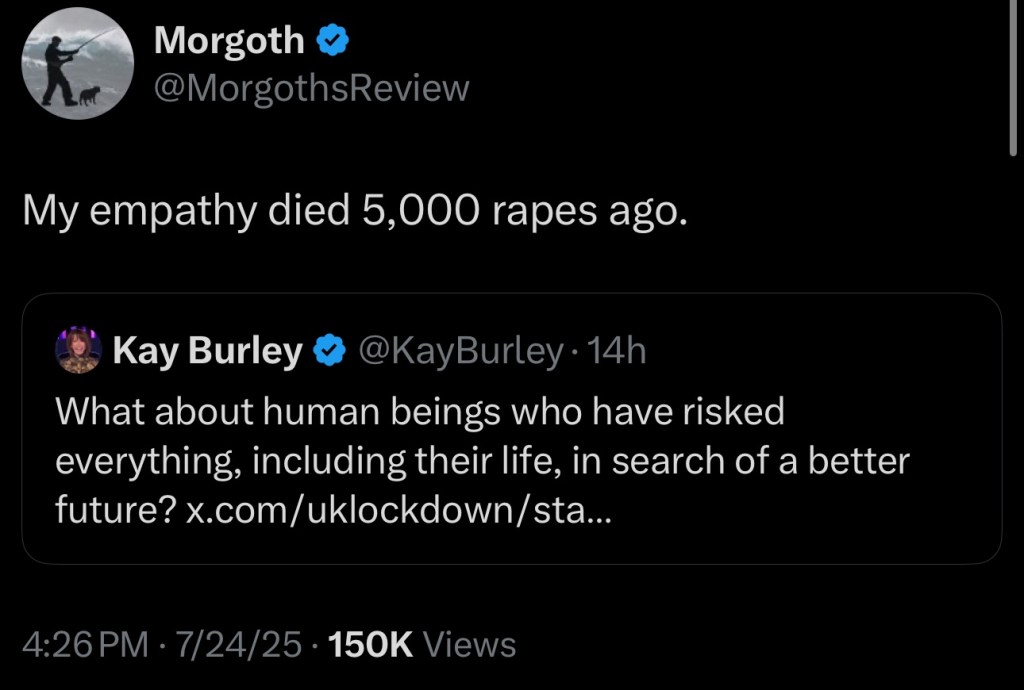This screenshot has height=690, width=1024.
Task: Click the 14h quoted tweet timestamp
Action: (x=618, y=350)
